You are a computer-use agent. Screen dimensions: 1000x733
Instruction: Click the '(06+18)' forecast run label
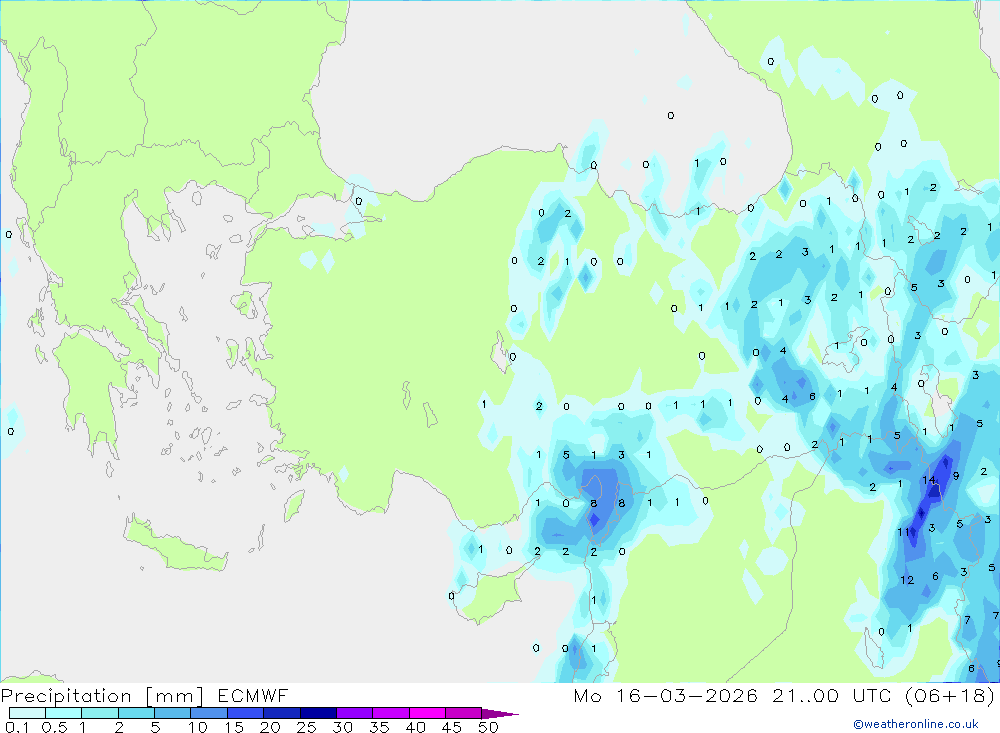click(x=950, y=695)
